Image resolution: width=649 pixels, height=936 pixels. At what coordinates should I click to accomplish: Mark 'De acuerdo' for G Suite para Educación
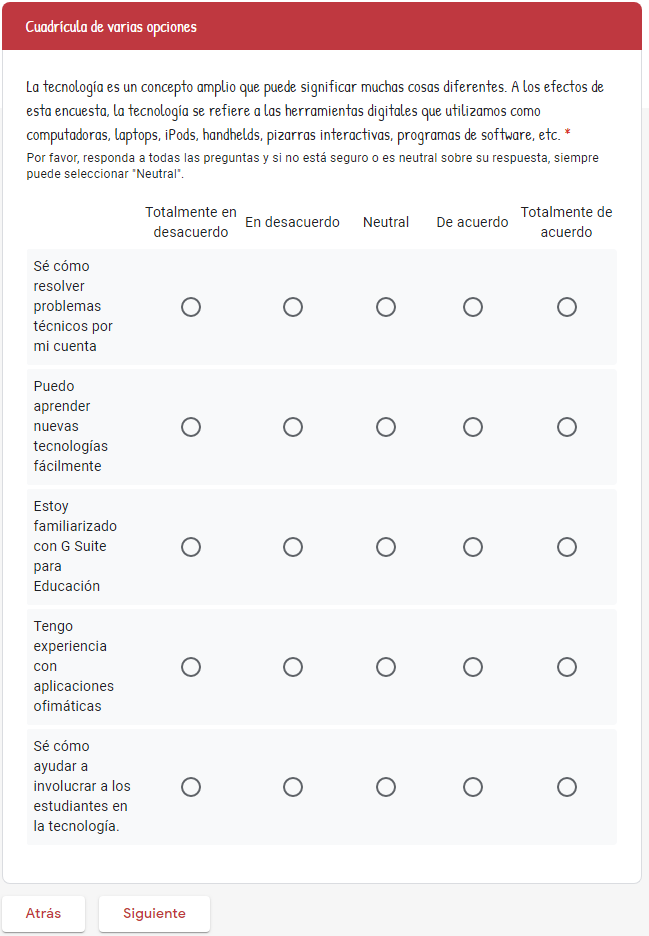click(x=473, y=547)
